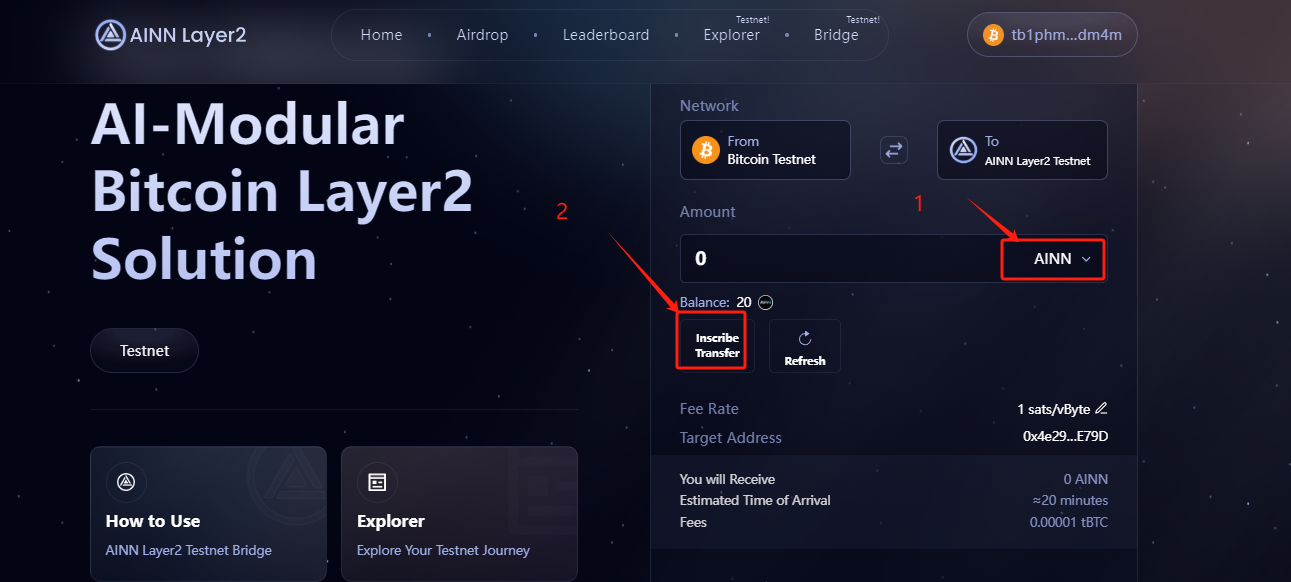This screenshot has width=1291, height=582.
Task: Click the Testnet pill button
Action: click(x=144, y=351)
